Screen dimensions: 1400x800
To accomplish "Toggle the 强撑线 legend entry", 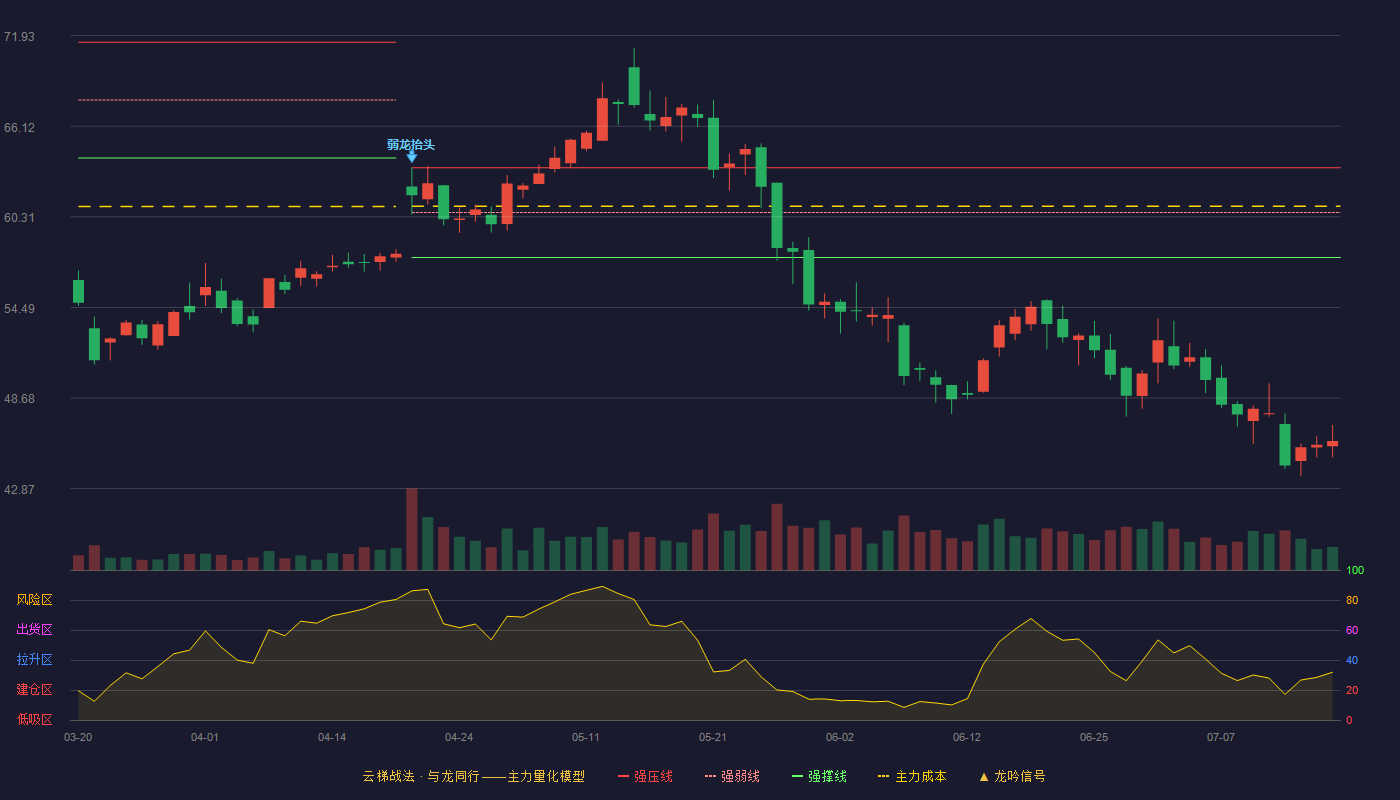I will (x=819, y=776).
